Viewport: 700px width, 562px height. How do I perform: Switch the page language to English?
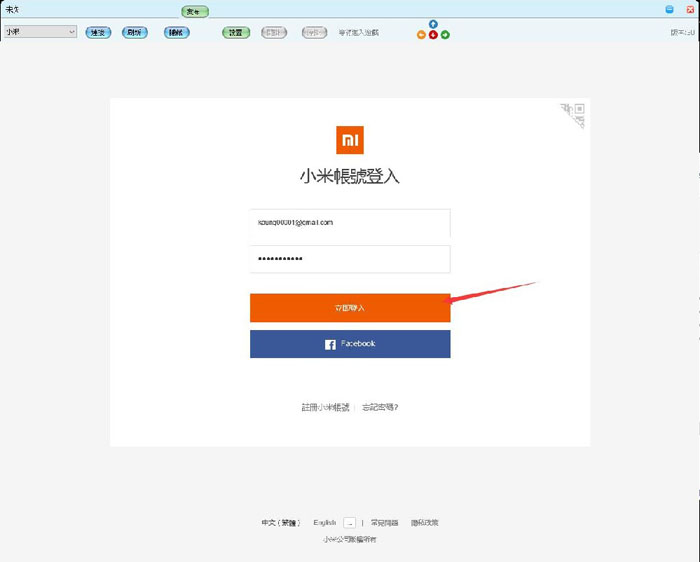click(x=325, y=523)
